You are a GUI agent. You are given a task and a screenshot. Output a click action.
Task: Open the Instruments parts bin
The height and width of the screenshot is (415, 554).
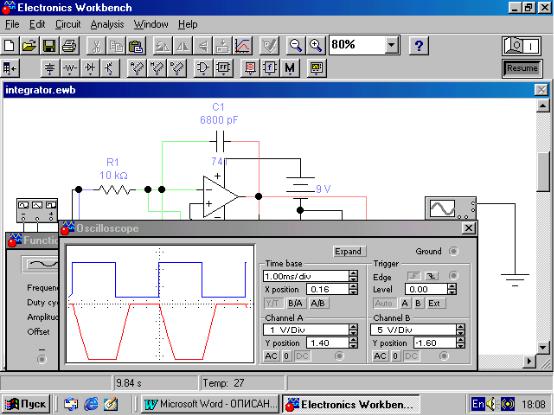coord(317,68)
